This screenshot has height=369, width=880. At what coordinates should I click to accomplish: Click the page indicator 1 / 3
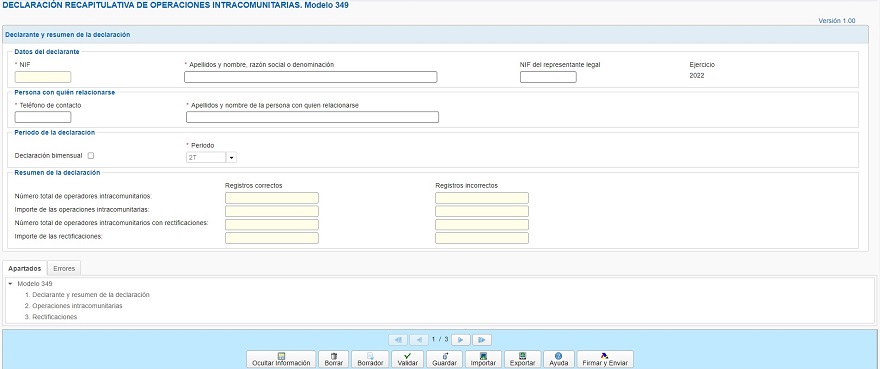440,339
